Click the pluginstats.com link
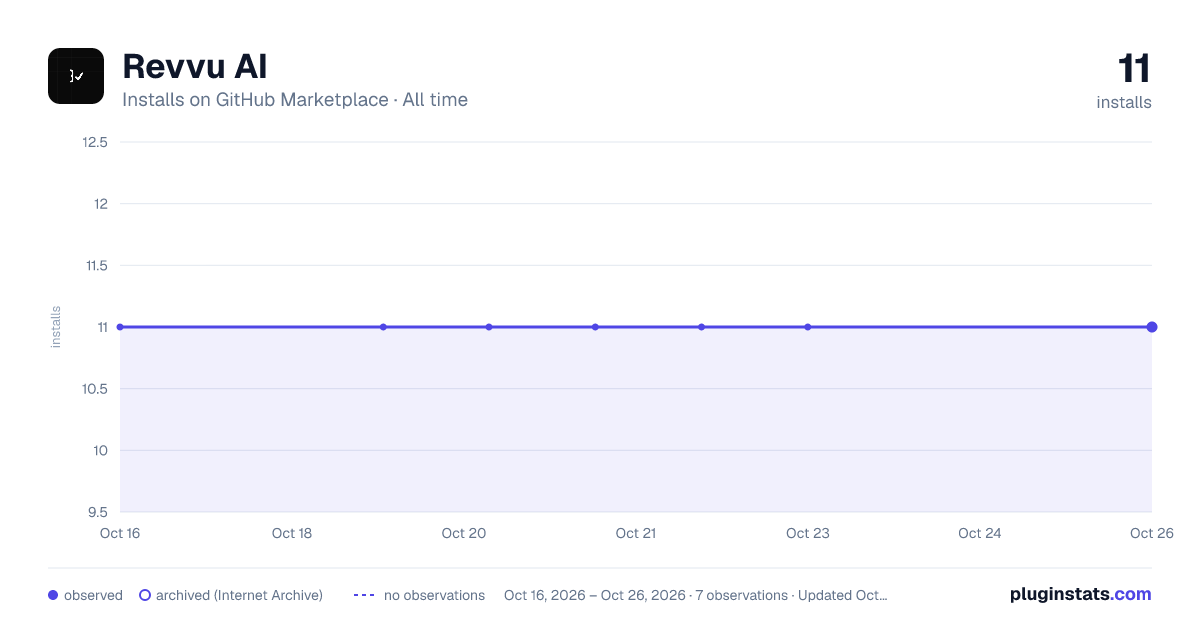The image size is (1200, 630). [x=1081, y=594]
